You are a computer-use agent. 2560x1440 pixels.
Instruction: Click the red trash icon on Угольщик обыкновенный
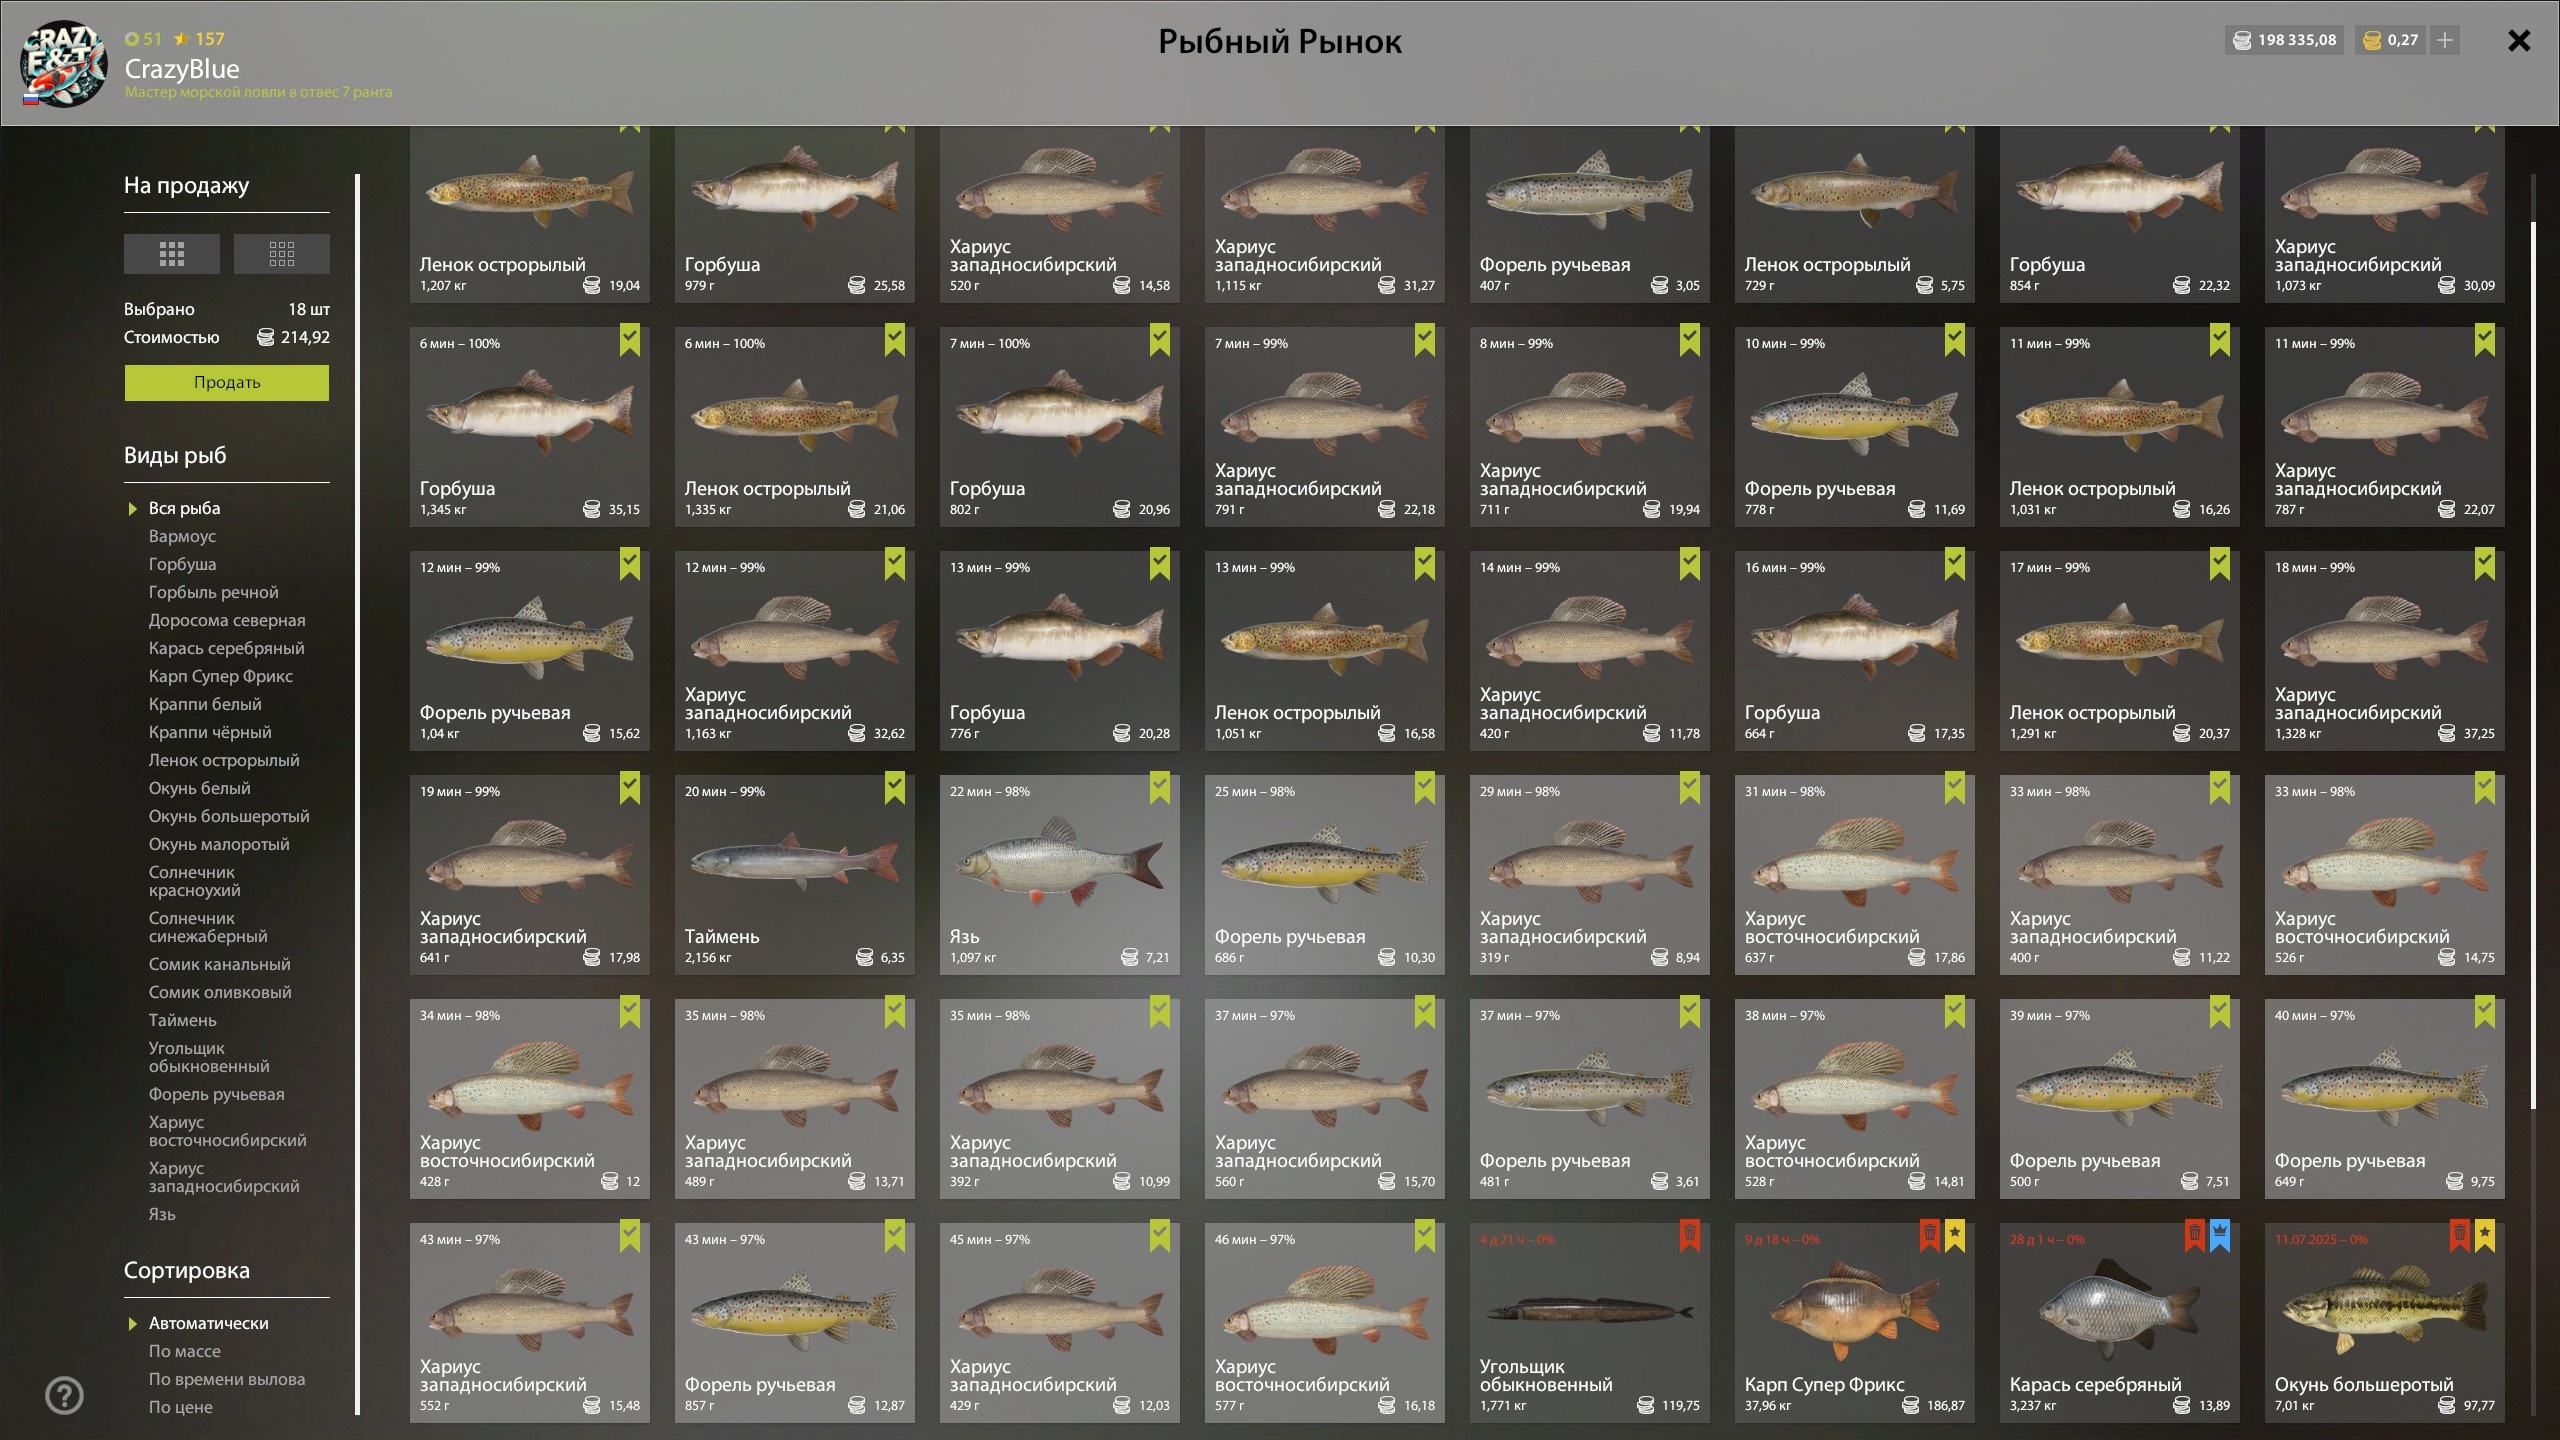click(x=1690, y=1236)
